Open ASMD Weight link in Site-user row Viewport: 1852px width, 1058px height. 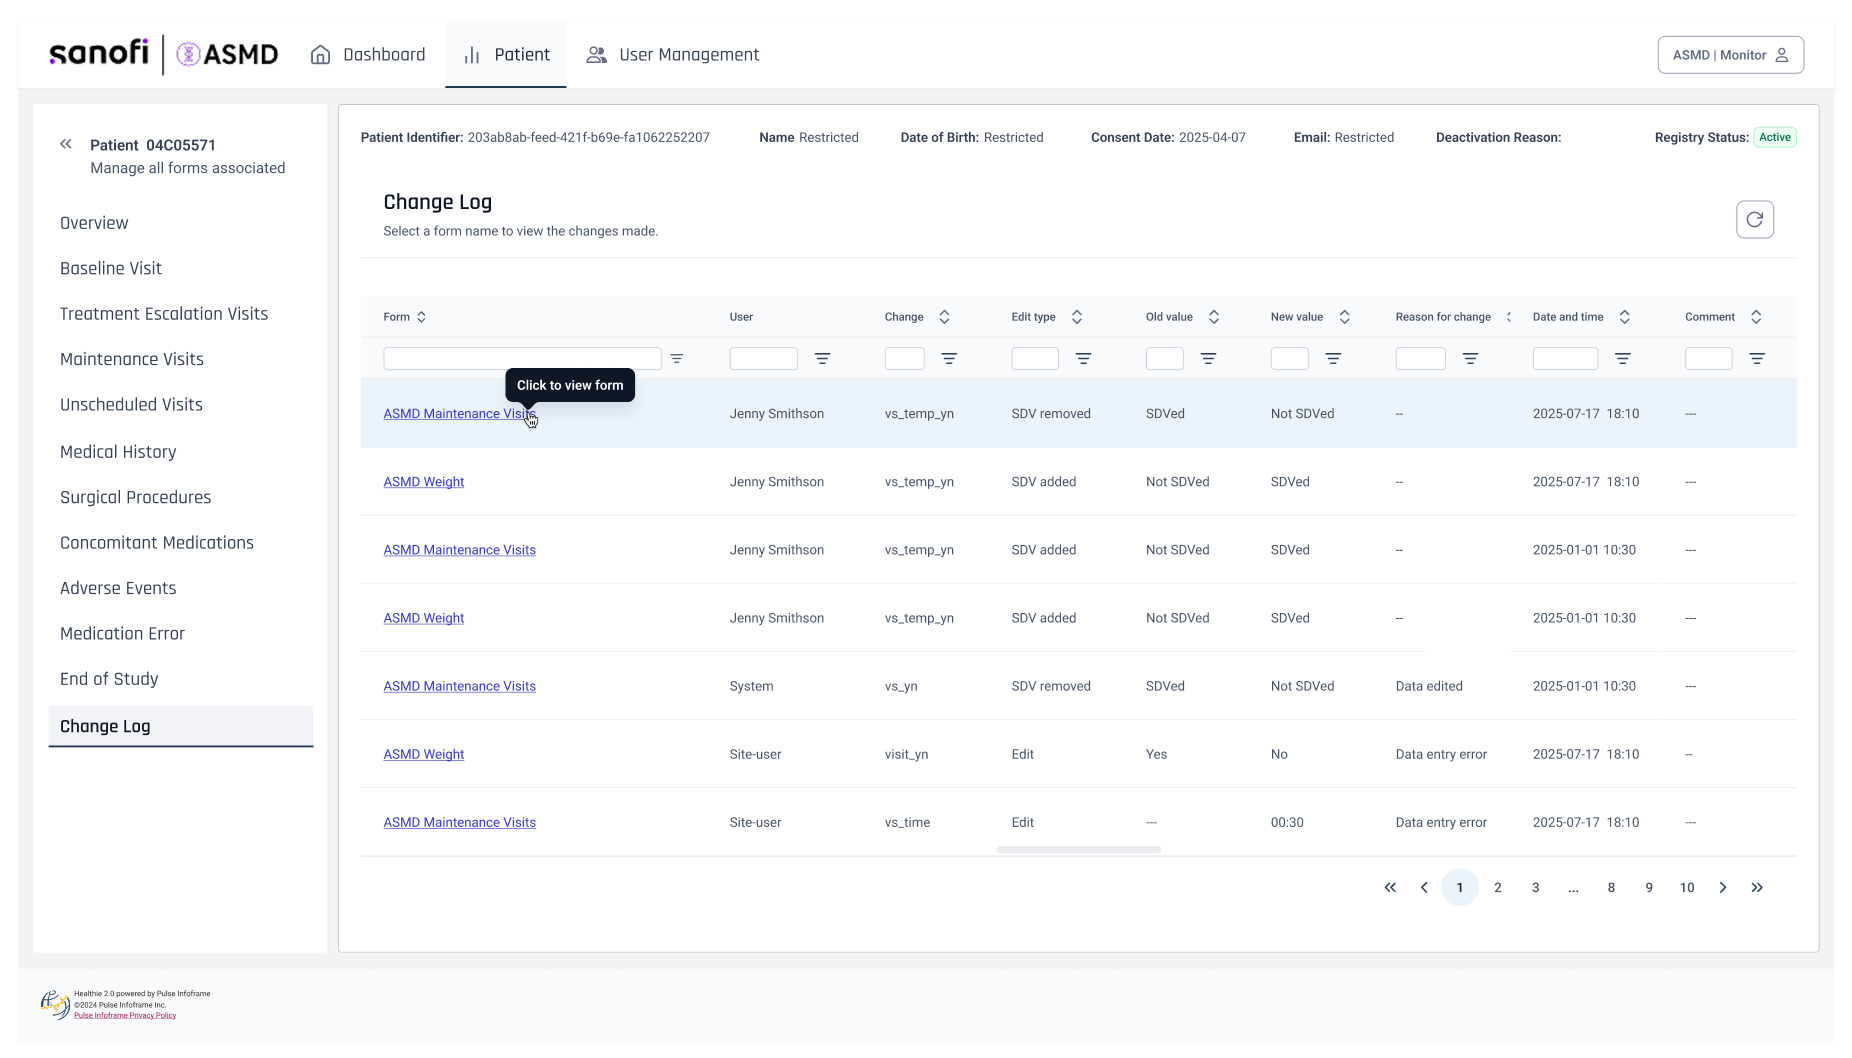[x=424, y=754]
